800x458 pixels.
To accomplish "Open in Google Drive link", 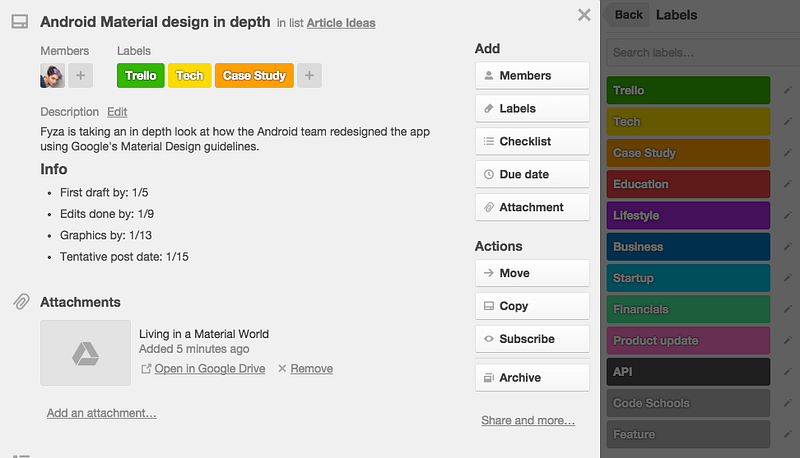I will 210,368.
